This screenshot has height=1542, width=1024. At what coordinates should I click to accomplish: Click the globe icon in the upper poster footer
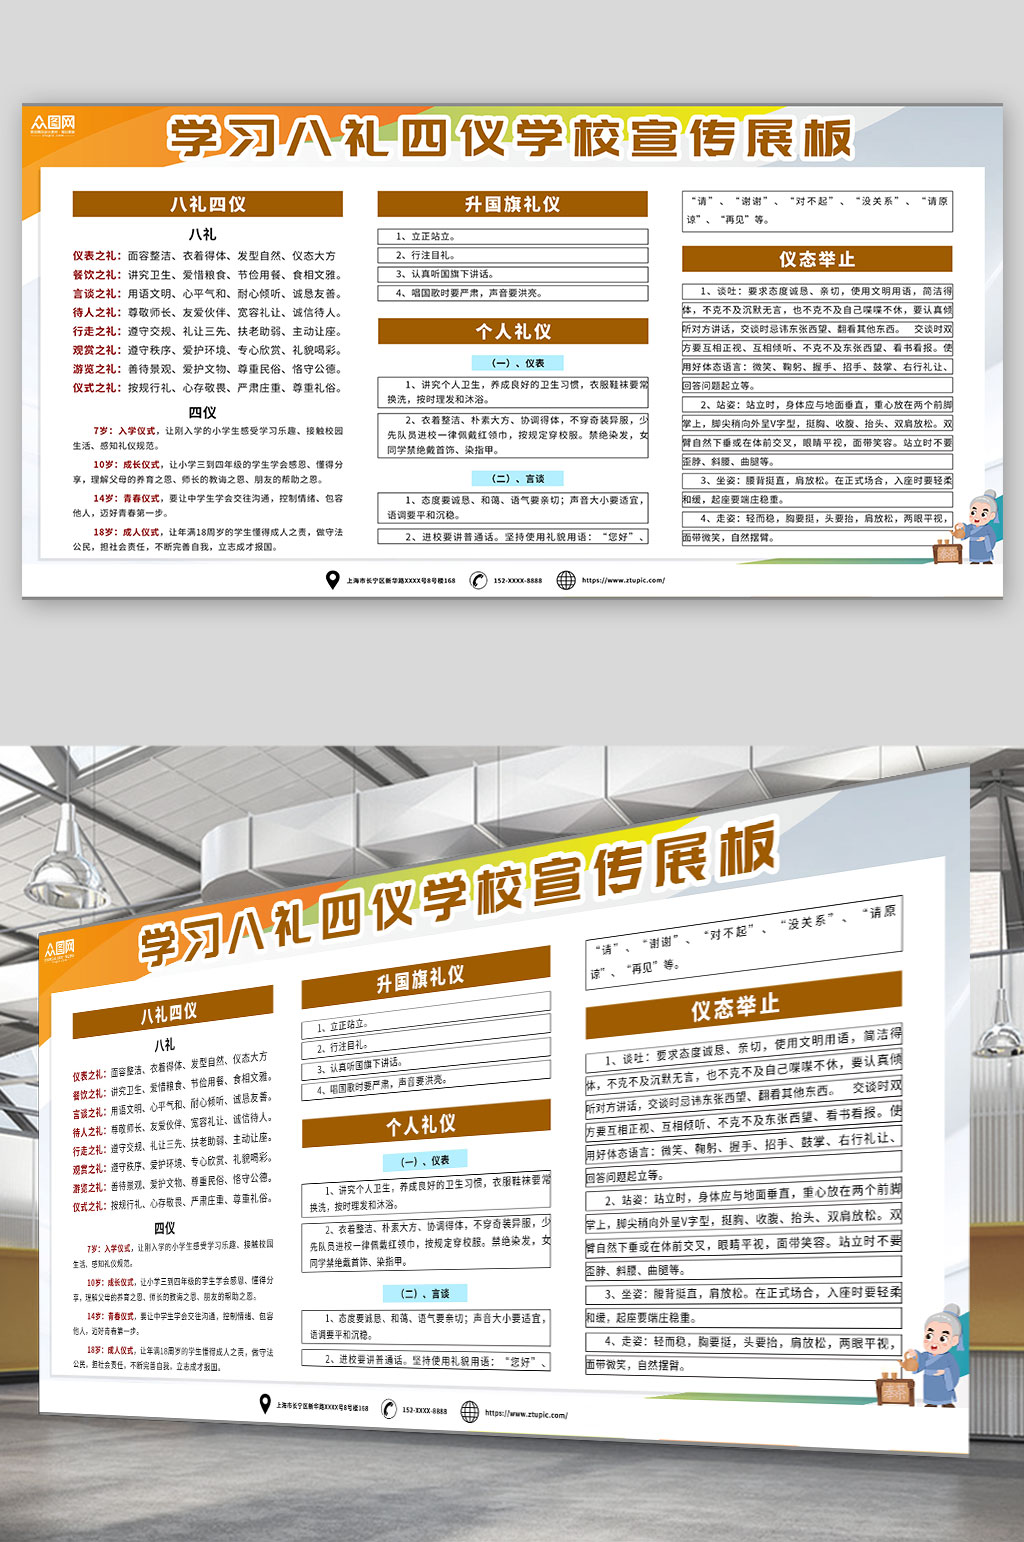coord(566,580)
